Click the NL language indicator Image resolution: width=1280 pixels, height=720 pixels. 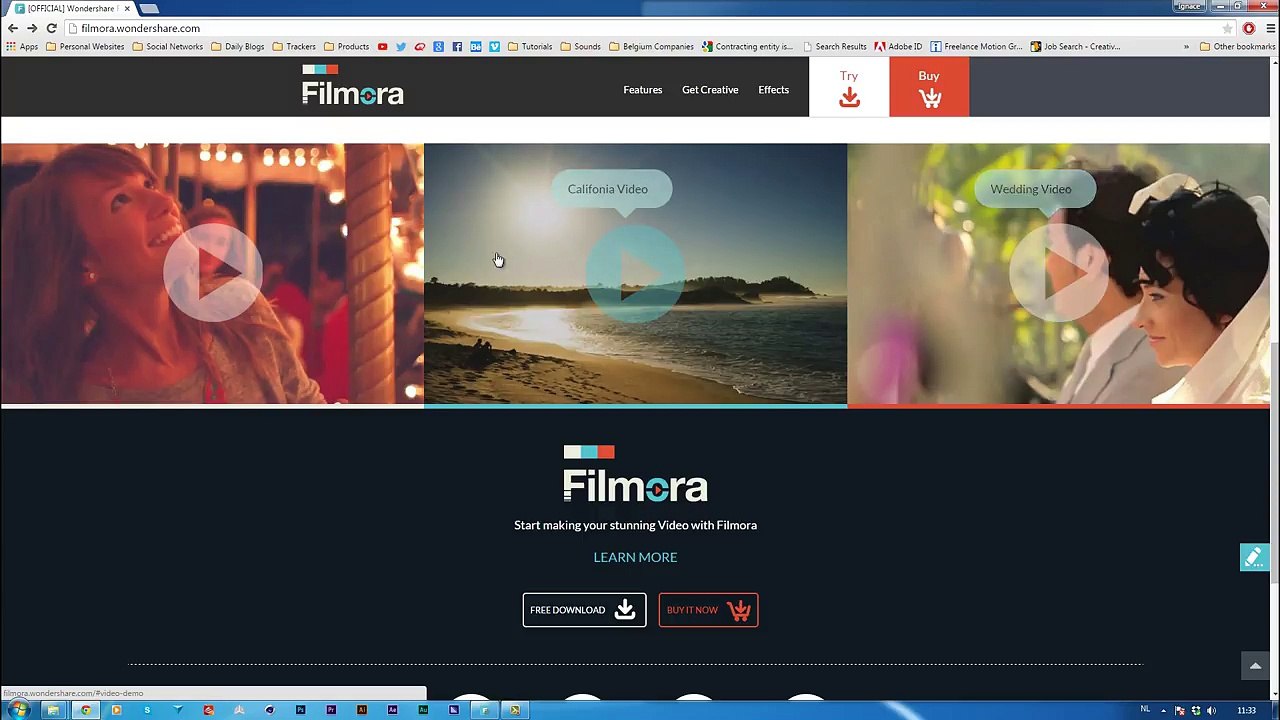point(1145,710)
